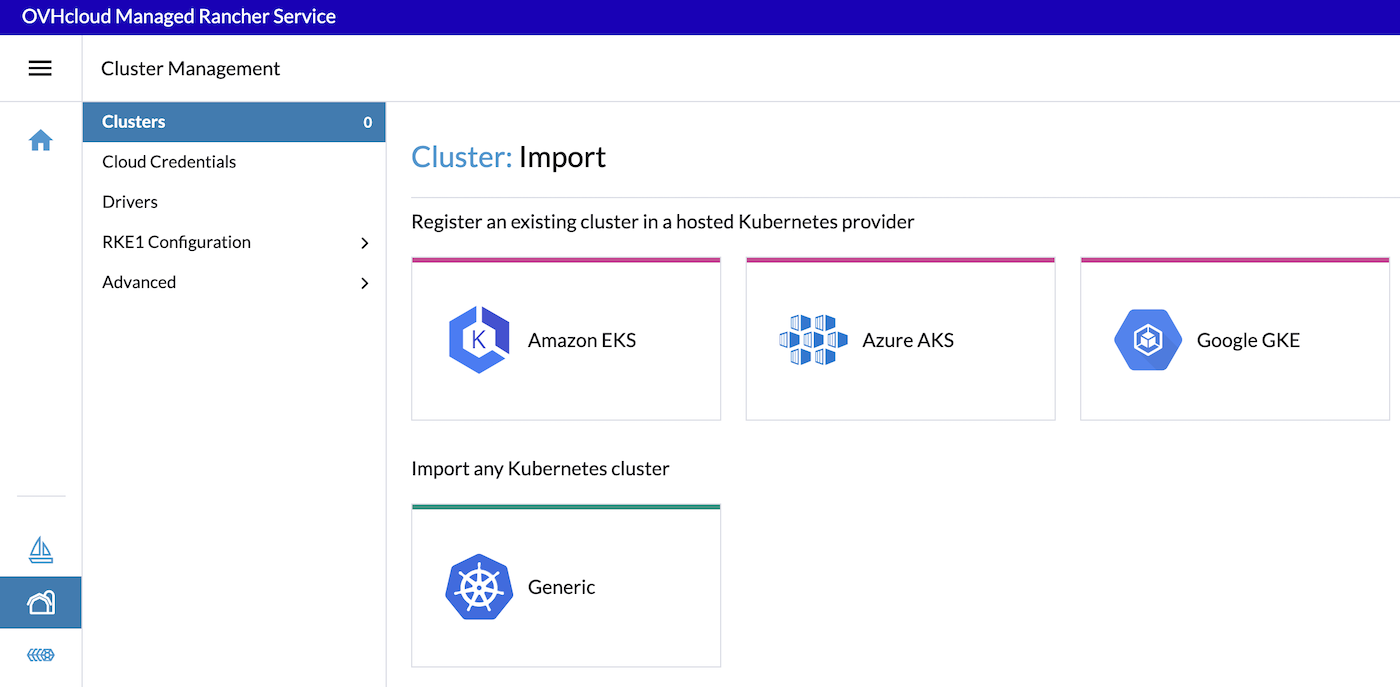Image resolution: width=1400 pixels, height=687 pixels.
Task: Import a Generic Kubernetes cluster card
Action: point(566,587)
